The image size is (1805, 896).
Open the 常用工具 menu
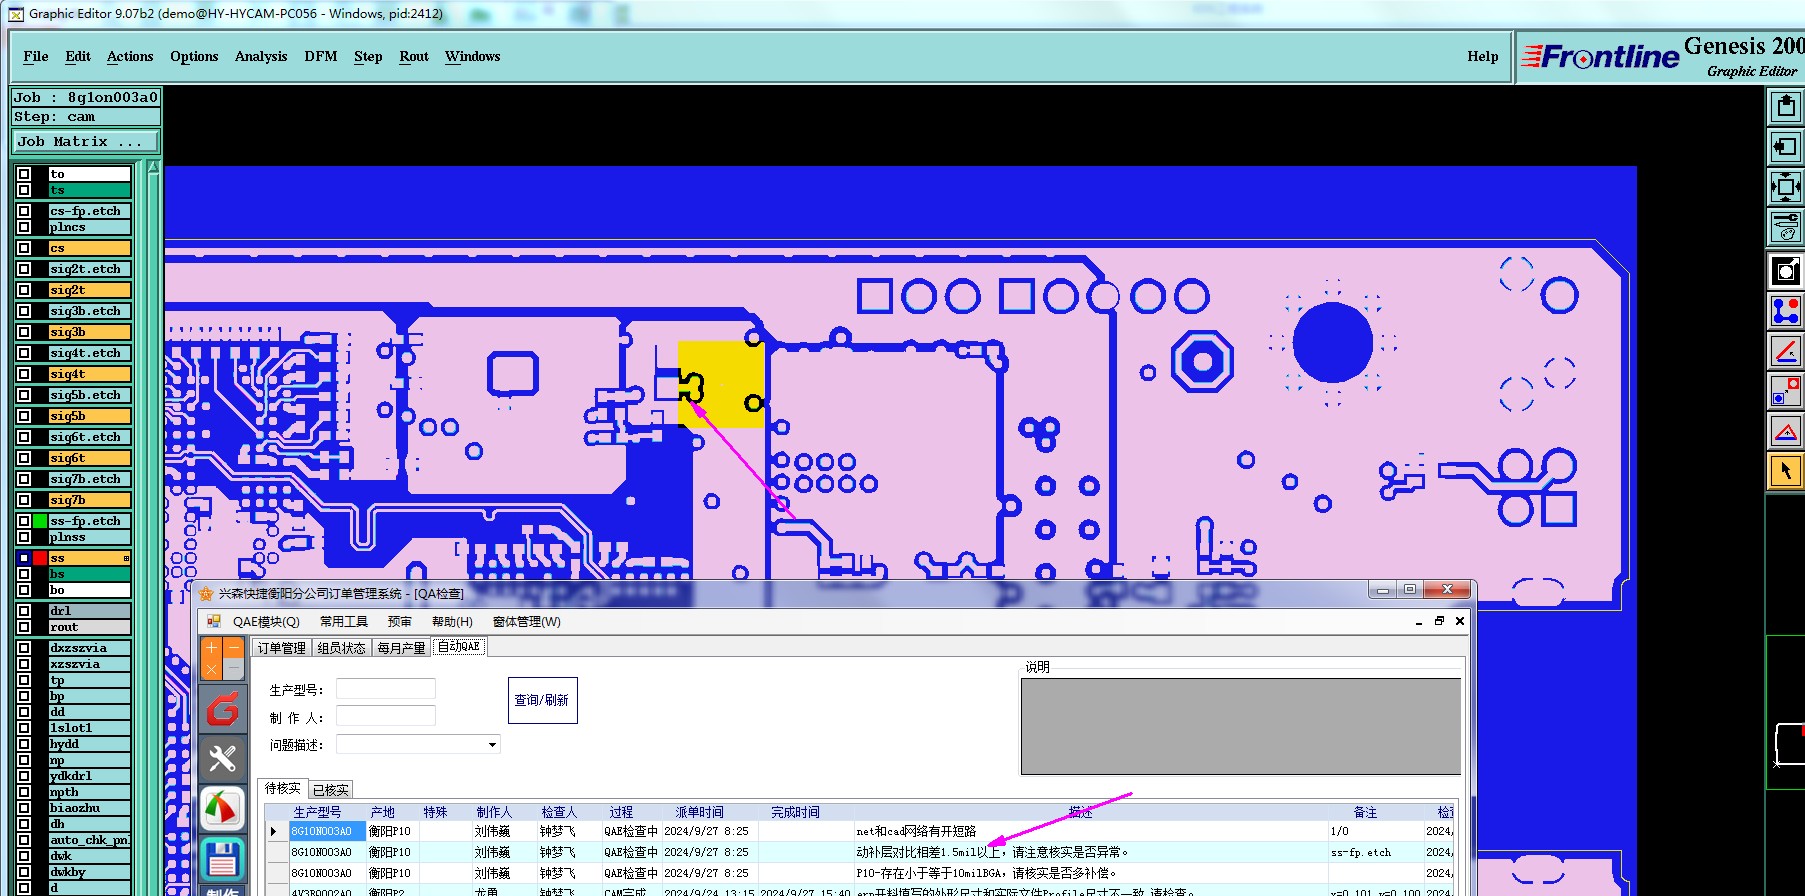pos(344,622)
